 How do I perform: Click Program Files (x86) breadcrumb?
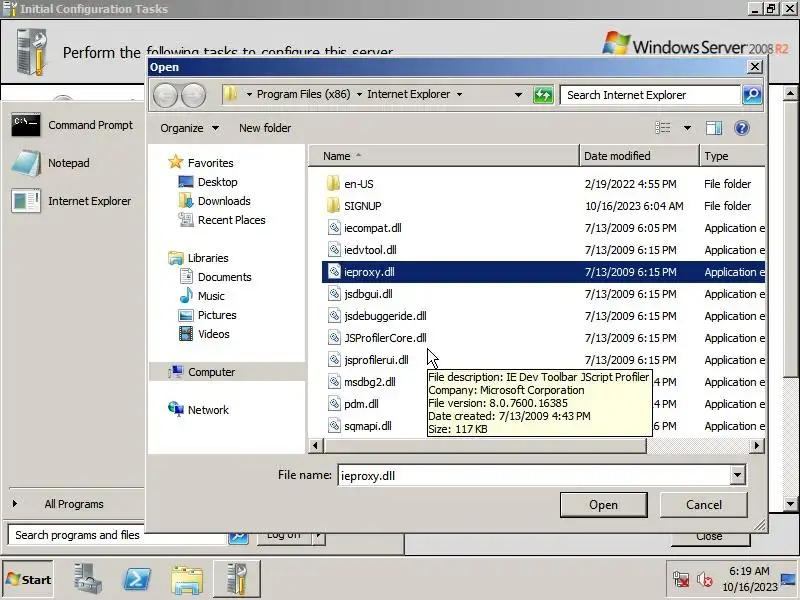click(303, 94)
